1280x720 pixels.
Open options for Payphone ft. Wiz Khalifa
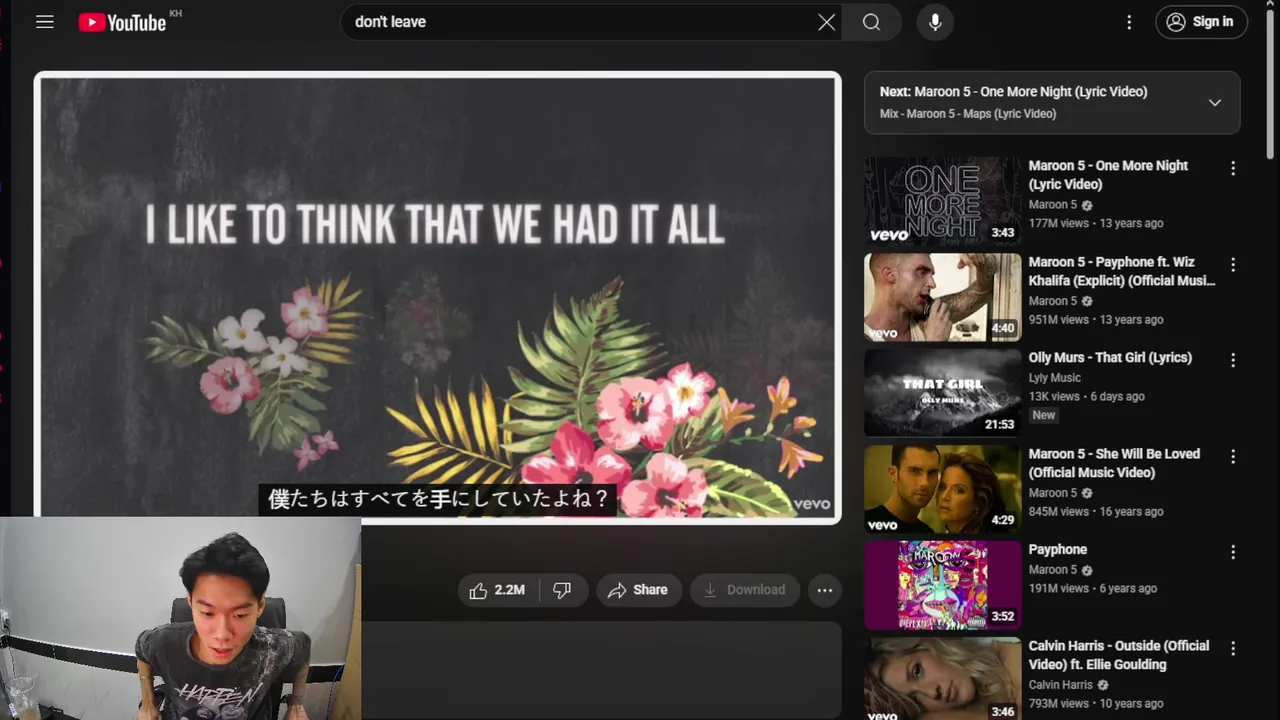tap(1233, 265)
